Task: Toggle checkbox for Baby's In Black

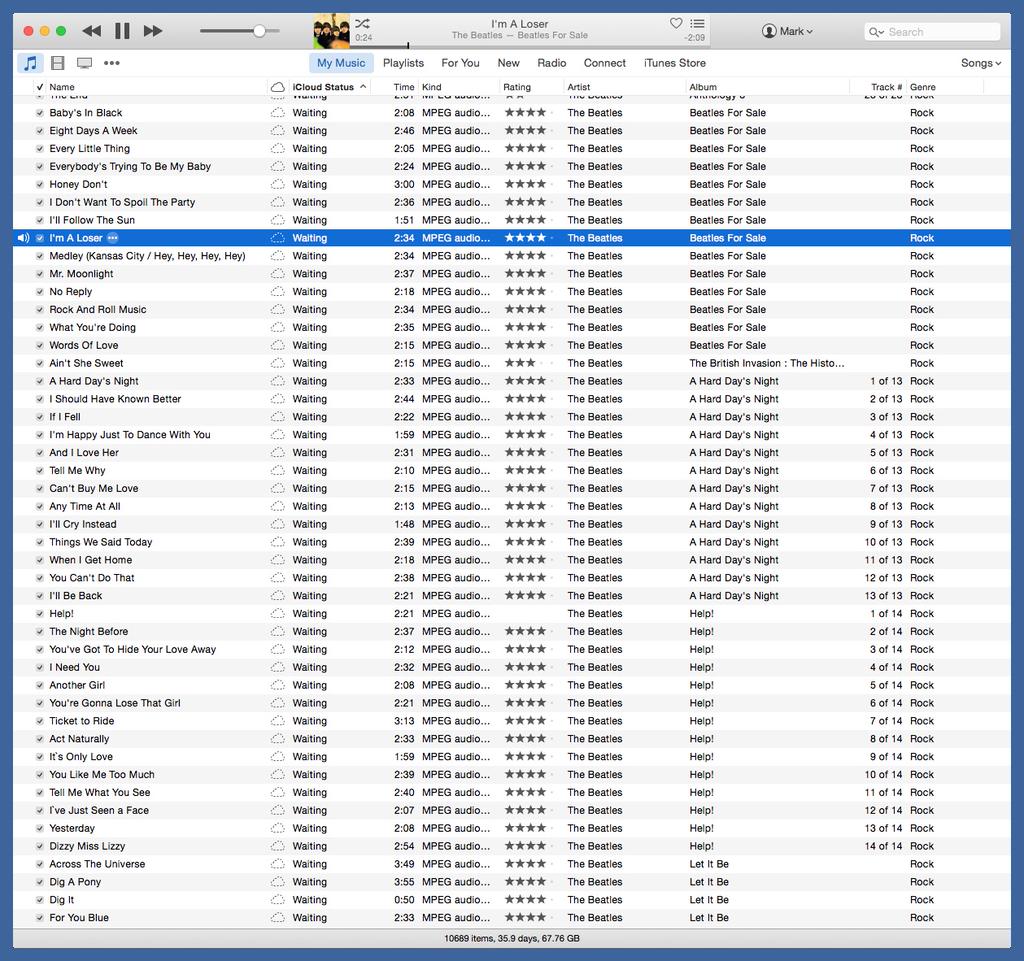Action: pyautogui.click(x=40, y=113)
